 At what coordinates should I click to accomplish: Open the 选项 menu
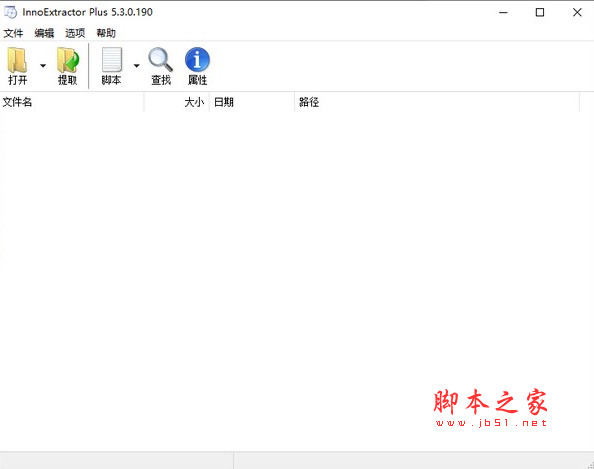coord(75,33)
